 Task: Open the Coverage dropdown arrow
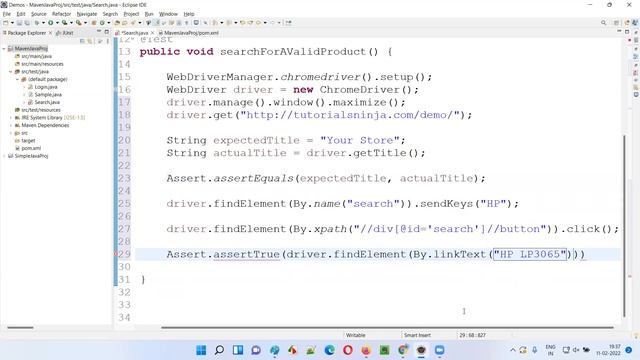(x=71, y=23)
